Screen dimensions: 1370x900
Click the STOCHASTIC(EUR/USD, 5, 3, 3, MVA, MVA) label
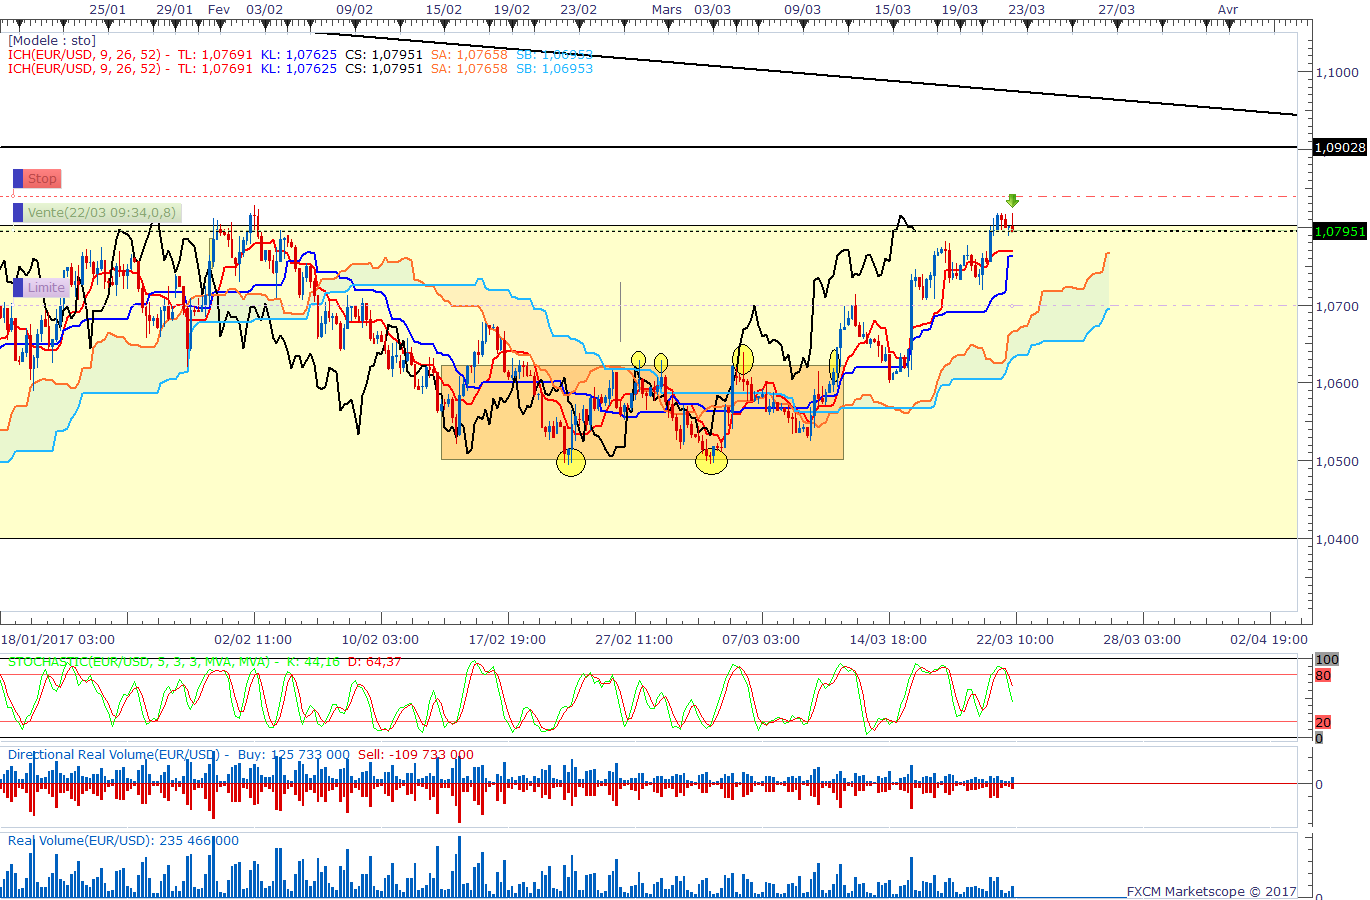(x=139, y=662)
